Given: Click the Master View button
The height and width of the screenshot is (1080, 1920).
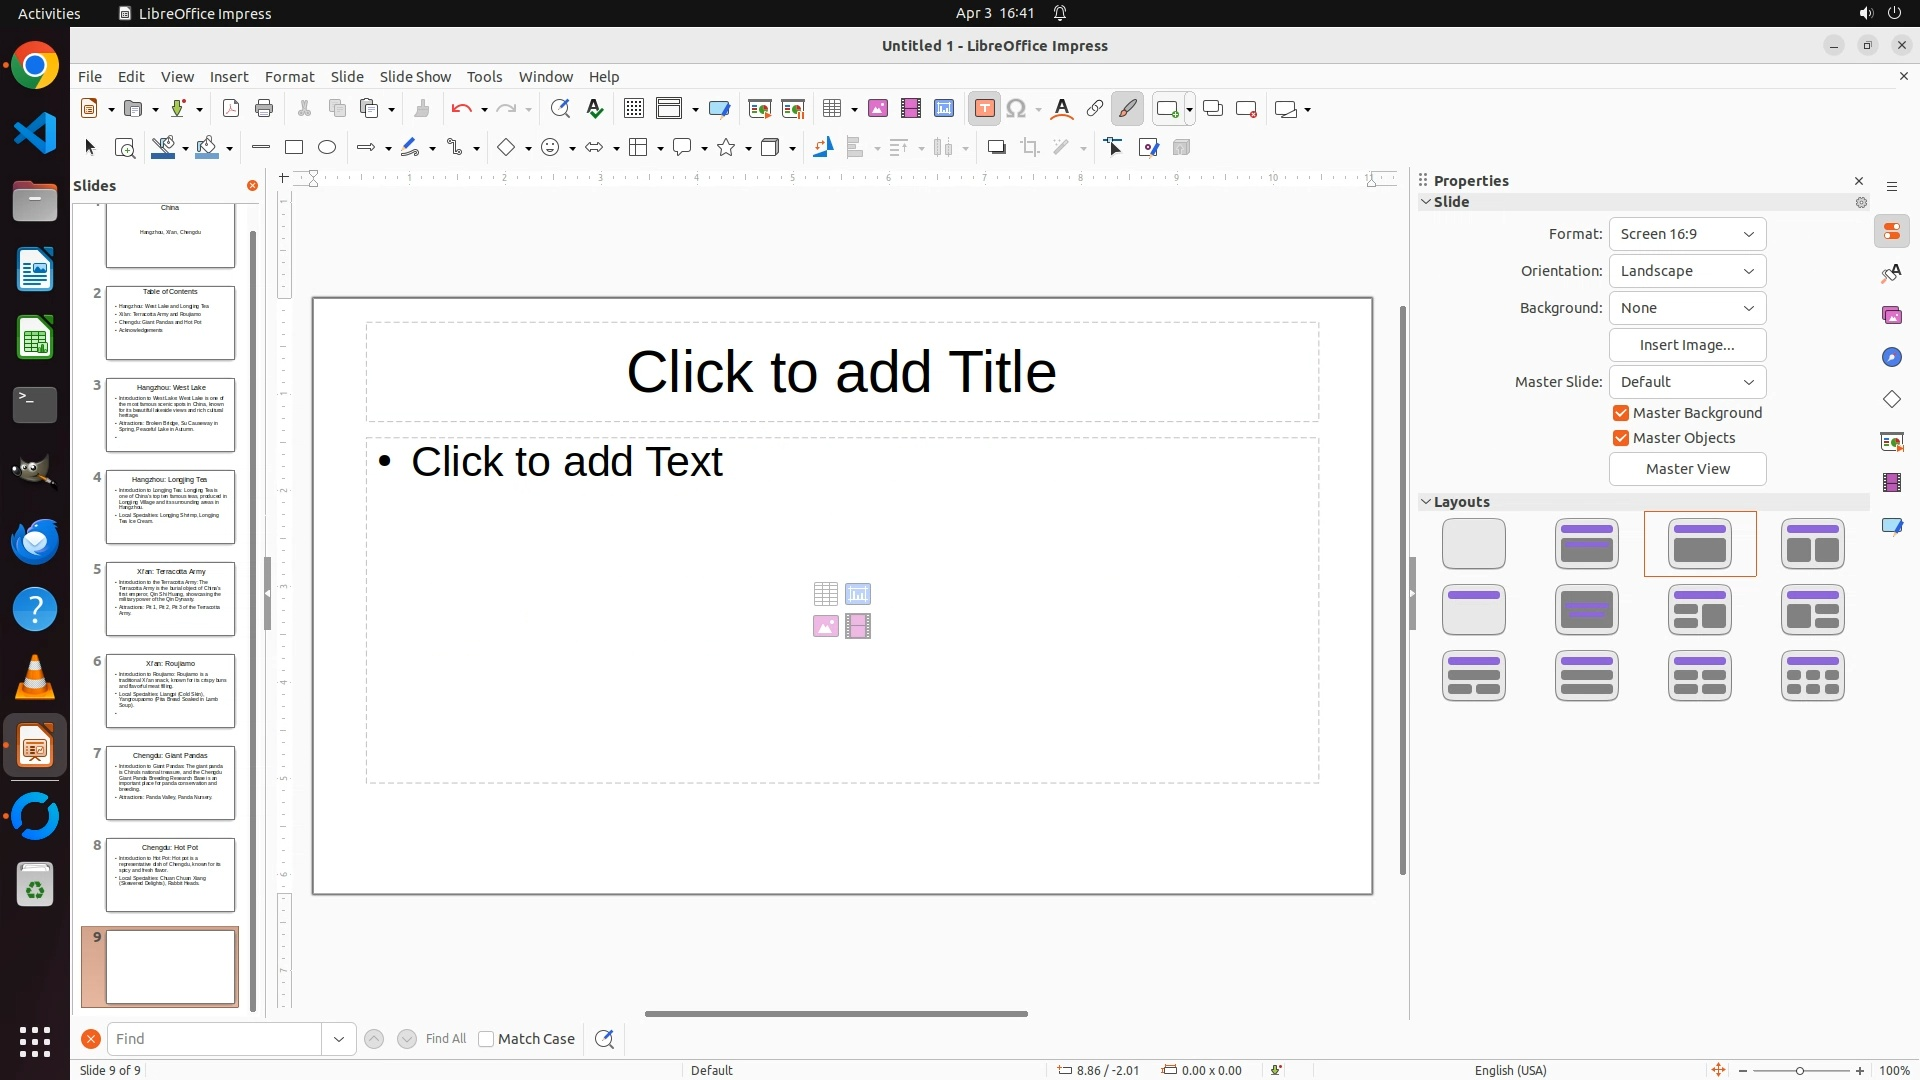Looking at the screenshot, I should point(1687,469).
